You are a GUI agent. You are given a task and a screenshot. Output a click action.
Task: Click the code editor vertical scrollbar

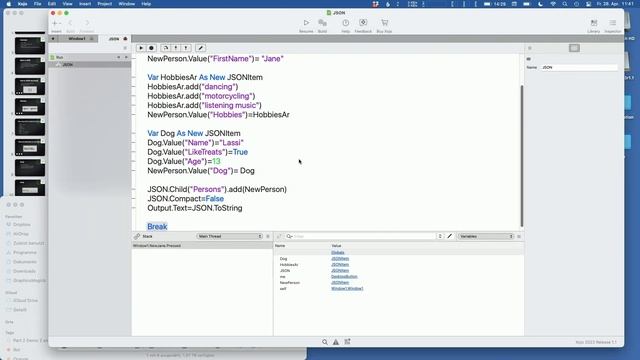point(521,155)
